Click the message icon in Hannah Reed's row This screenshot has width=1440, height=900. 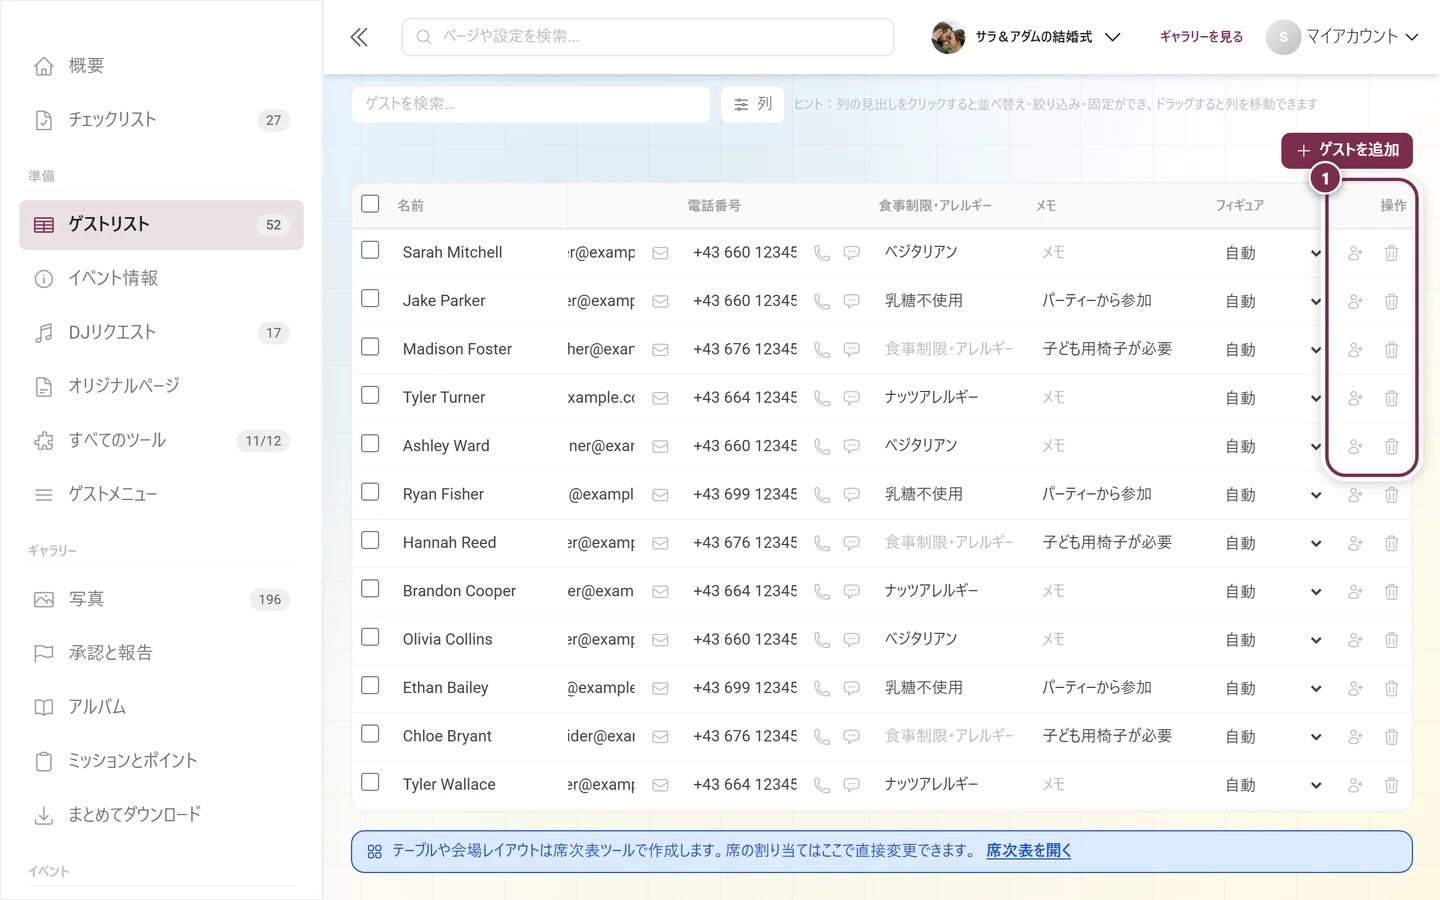coord(852,543)
